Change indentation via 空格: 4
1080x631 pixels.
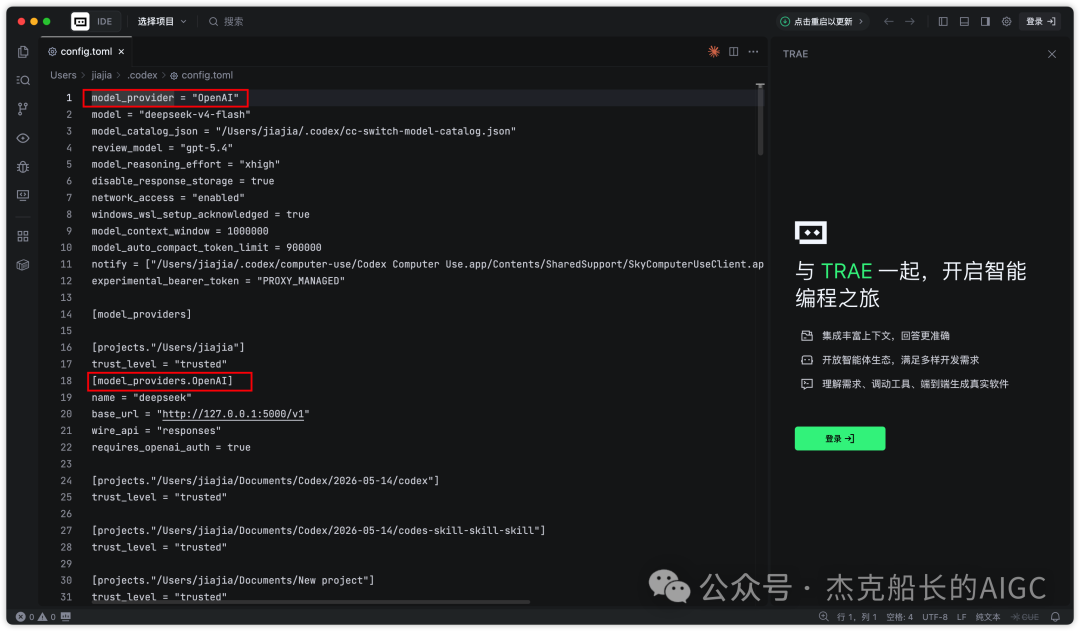coord(900,617)
